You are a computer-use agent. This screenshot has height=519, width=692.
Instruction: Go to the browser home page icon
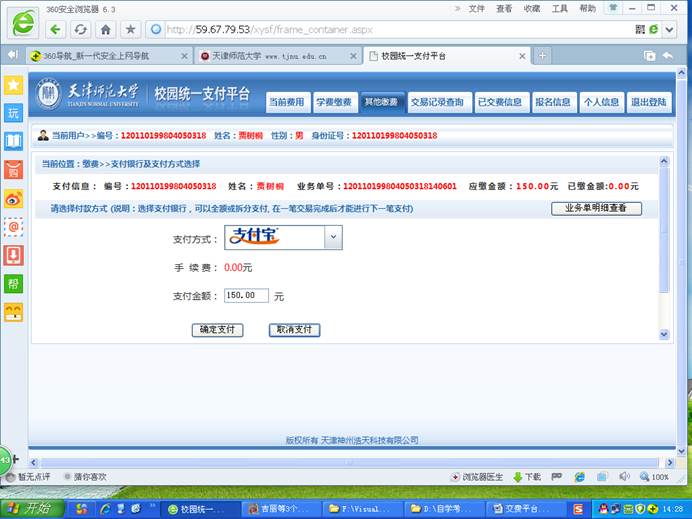pyautogui.click(x=105, y=30)
